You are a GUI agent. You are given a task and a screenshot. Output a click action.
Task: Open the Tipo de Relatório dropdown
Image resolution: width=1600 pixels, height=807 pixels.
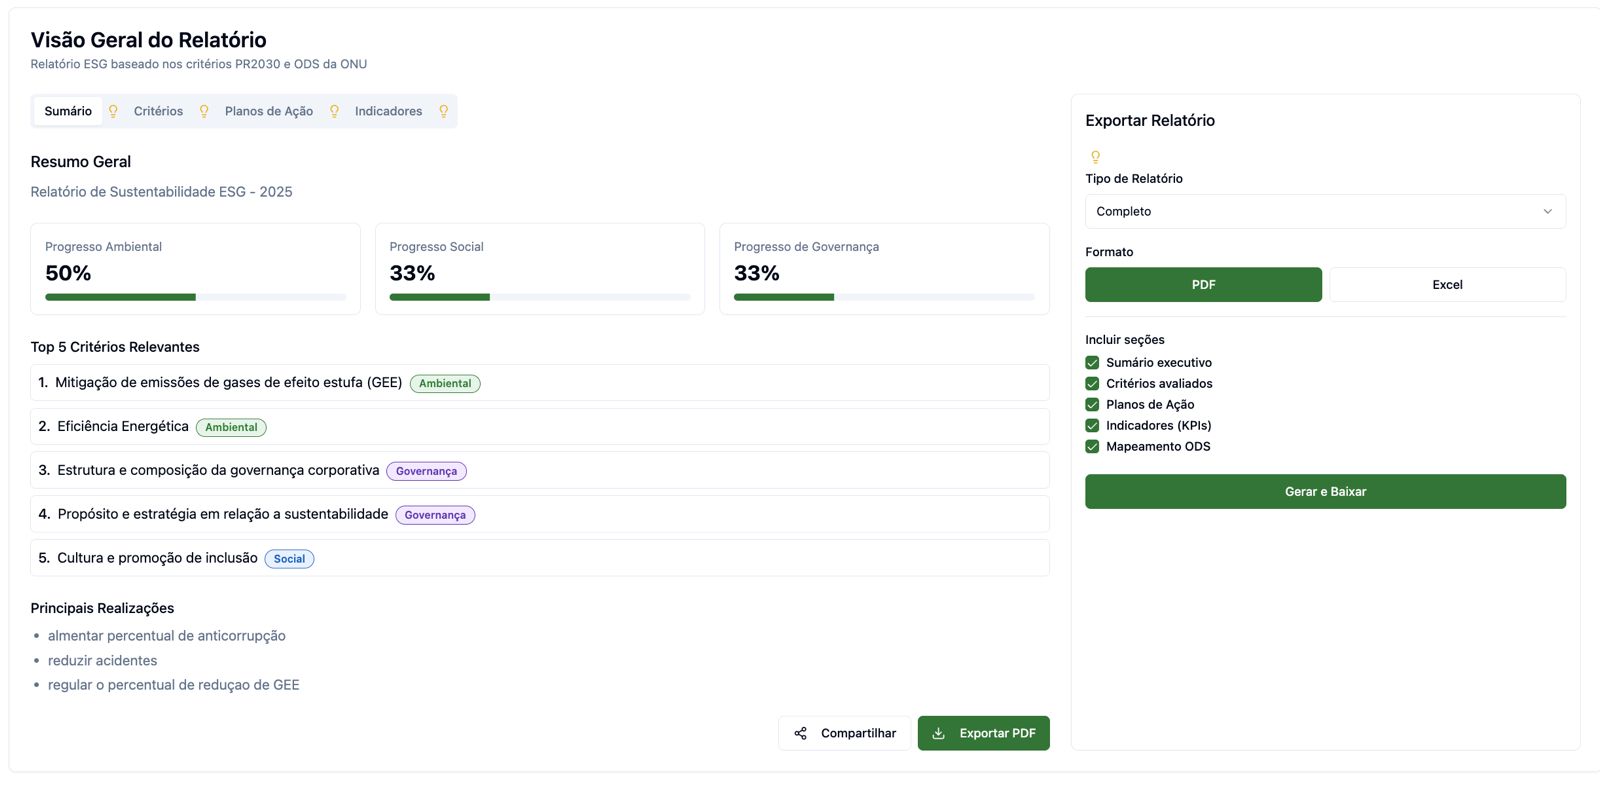pyautogui.click(x=1324, y=211)
